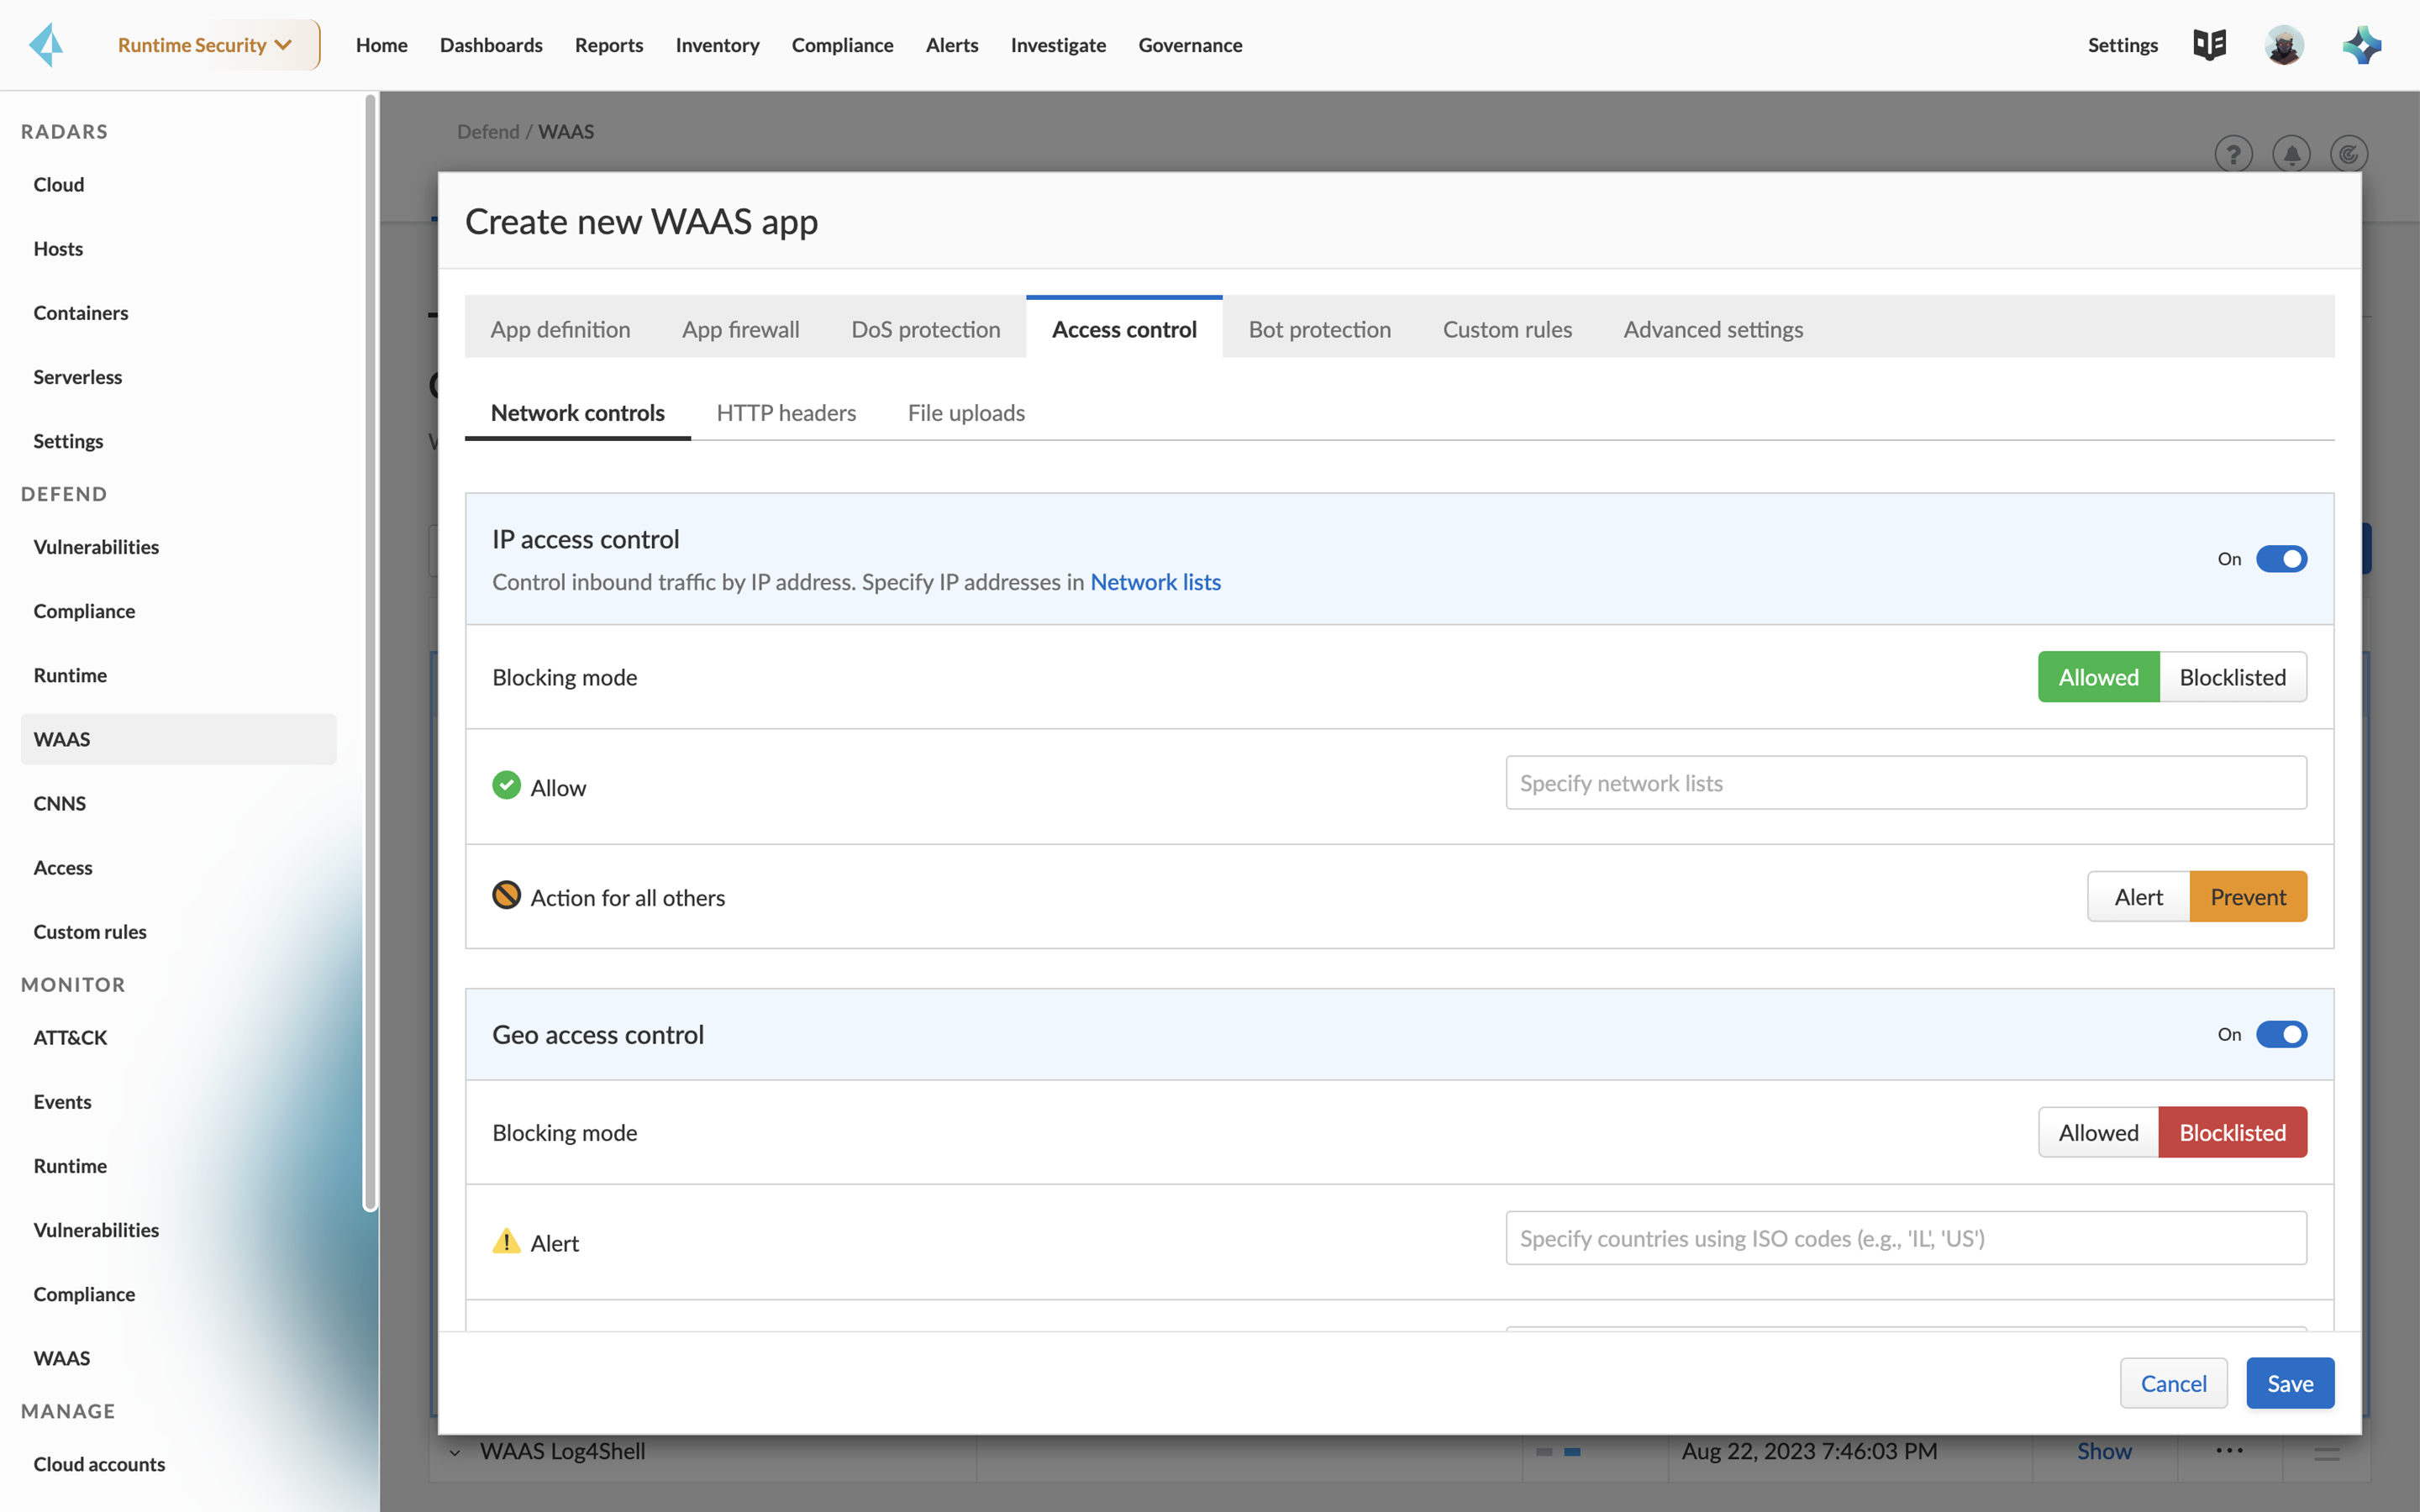
Task: Open the HTTP headers sub-tab
Action: point(786,413)
